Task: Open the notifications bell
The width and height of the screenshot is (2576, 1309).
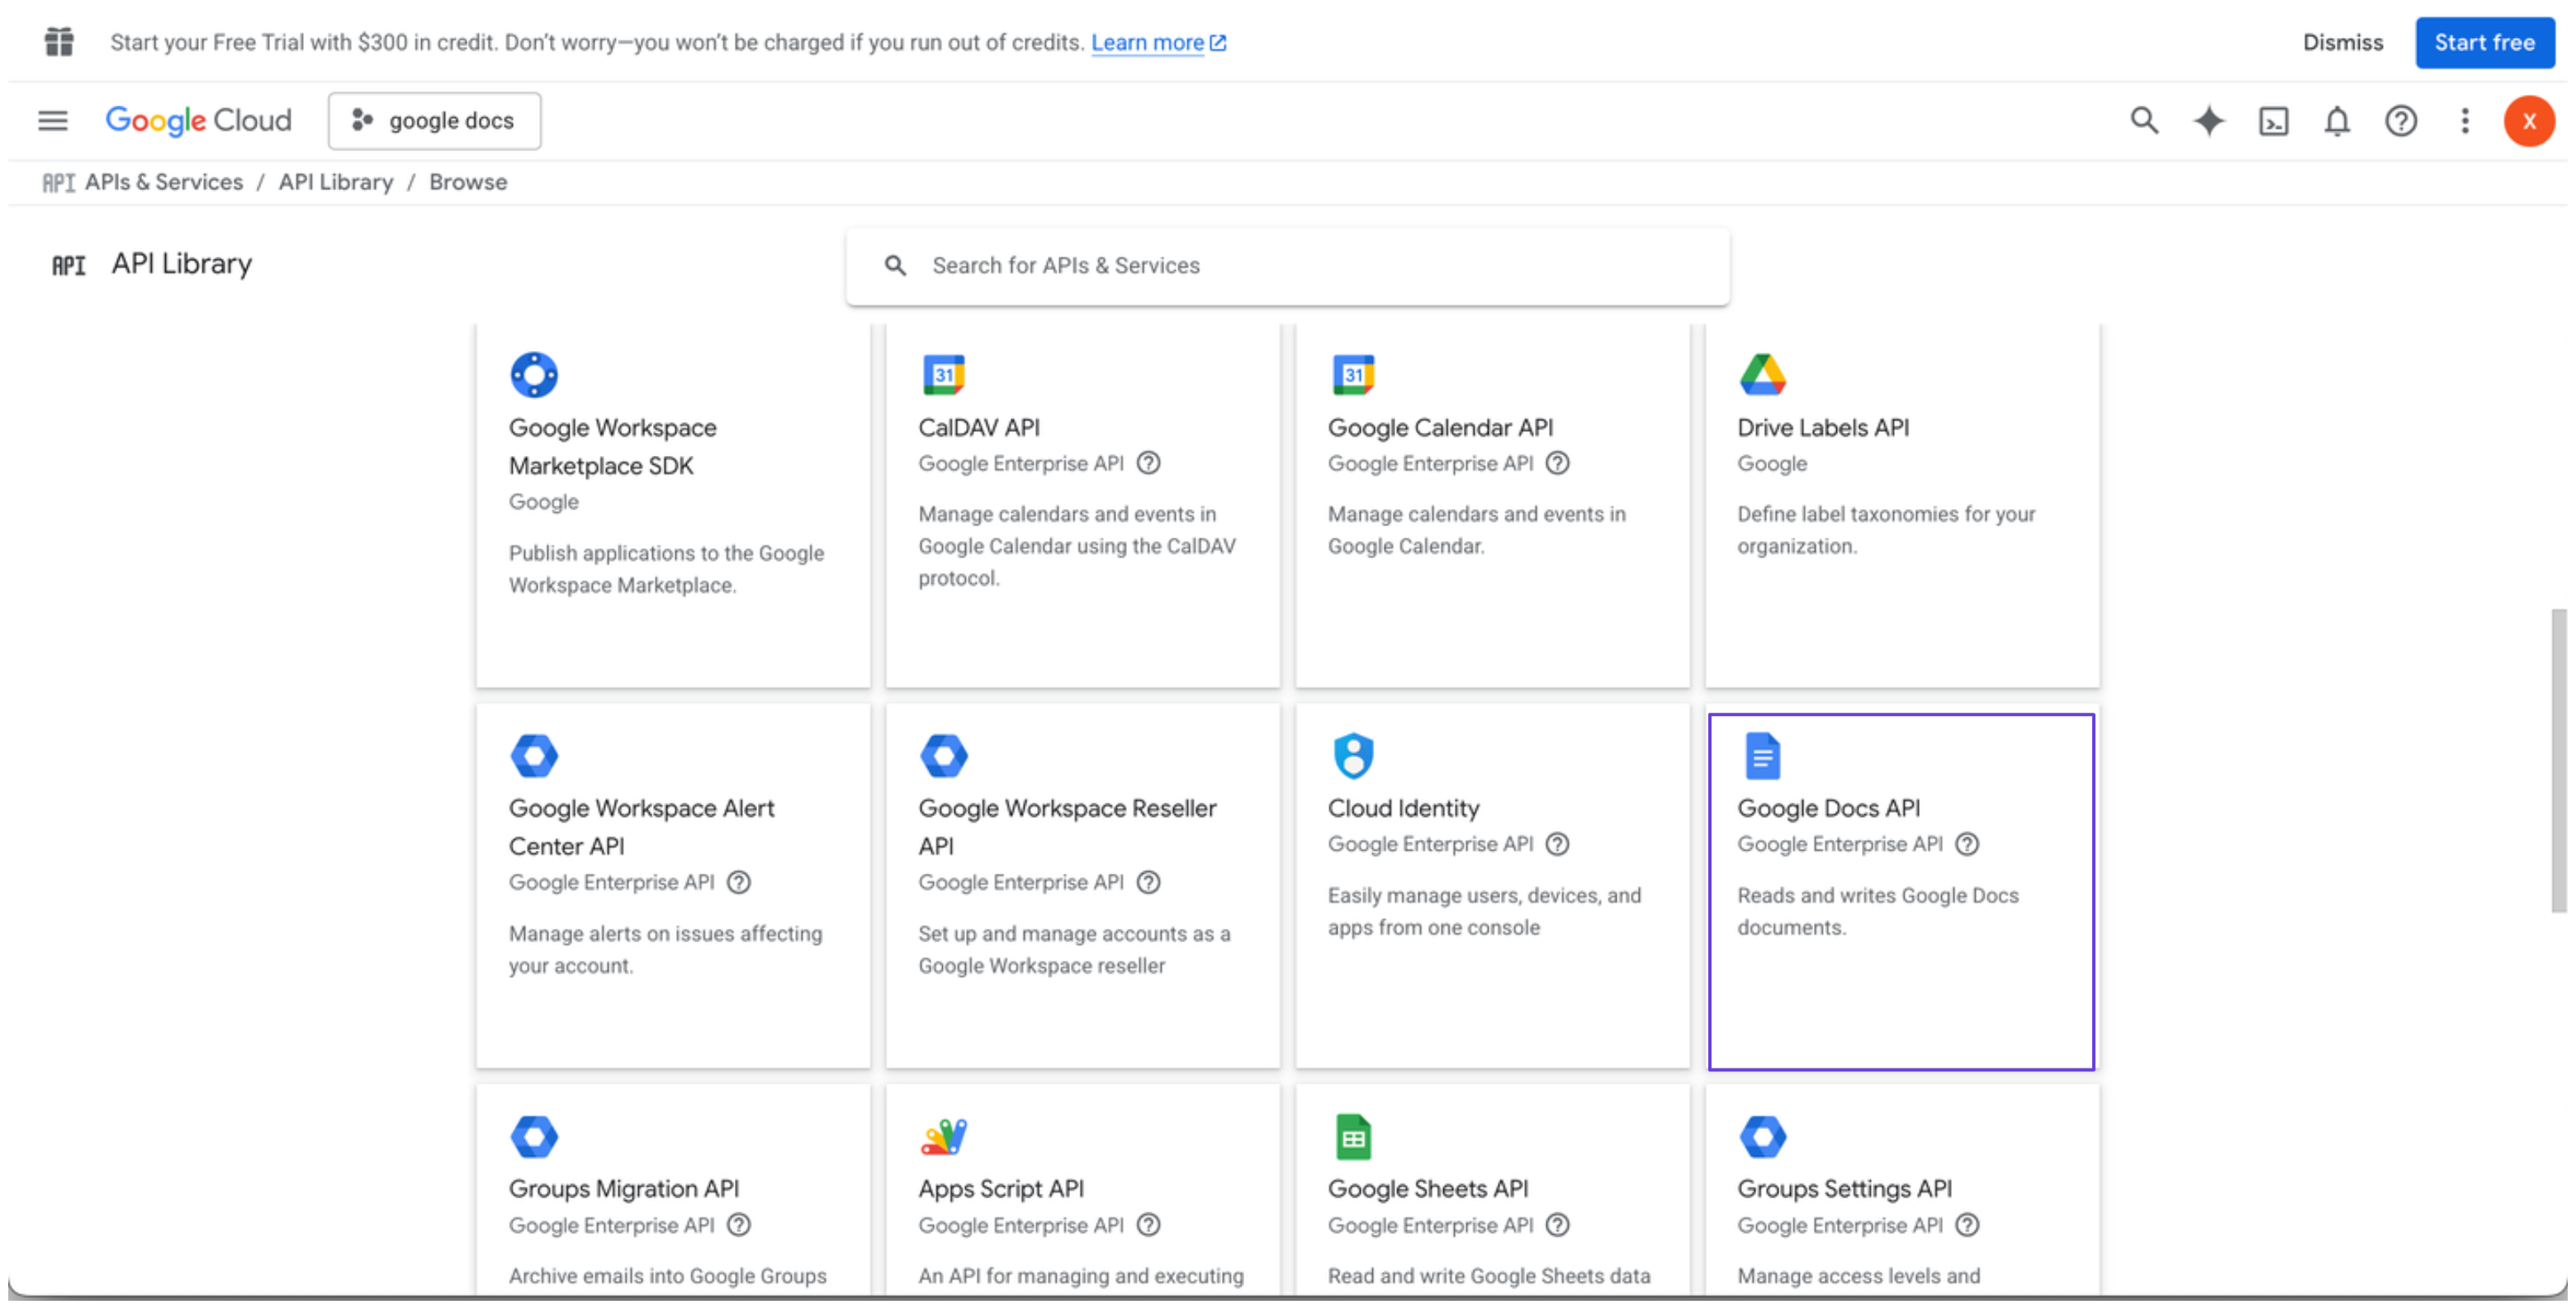Action: pyautogui.click(x=2336, y=121)
